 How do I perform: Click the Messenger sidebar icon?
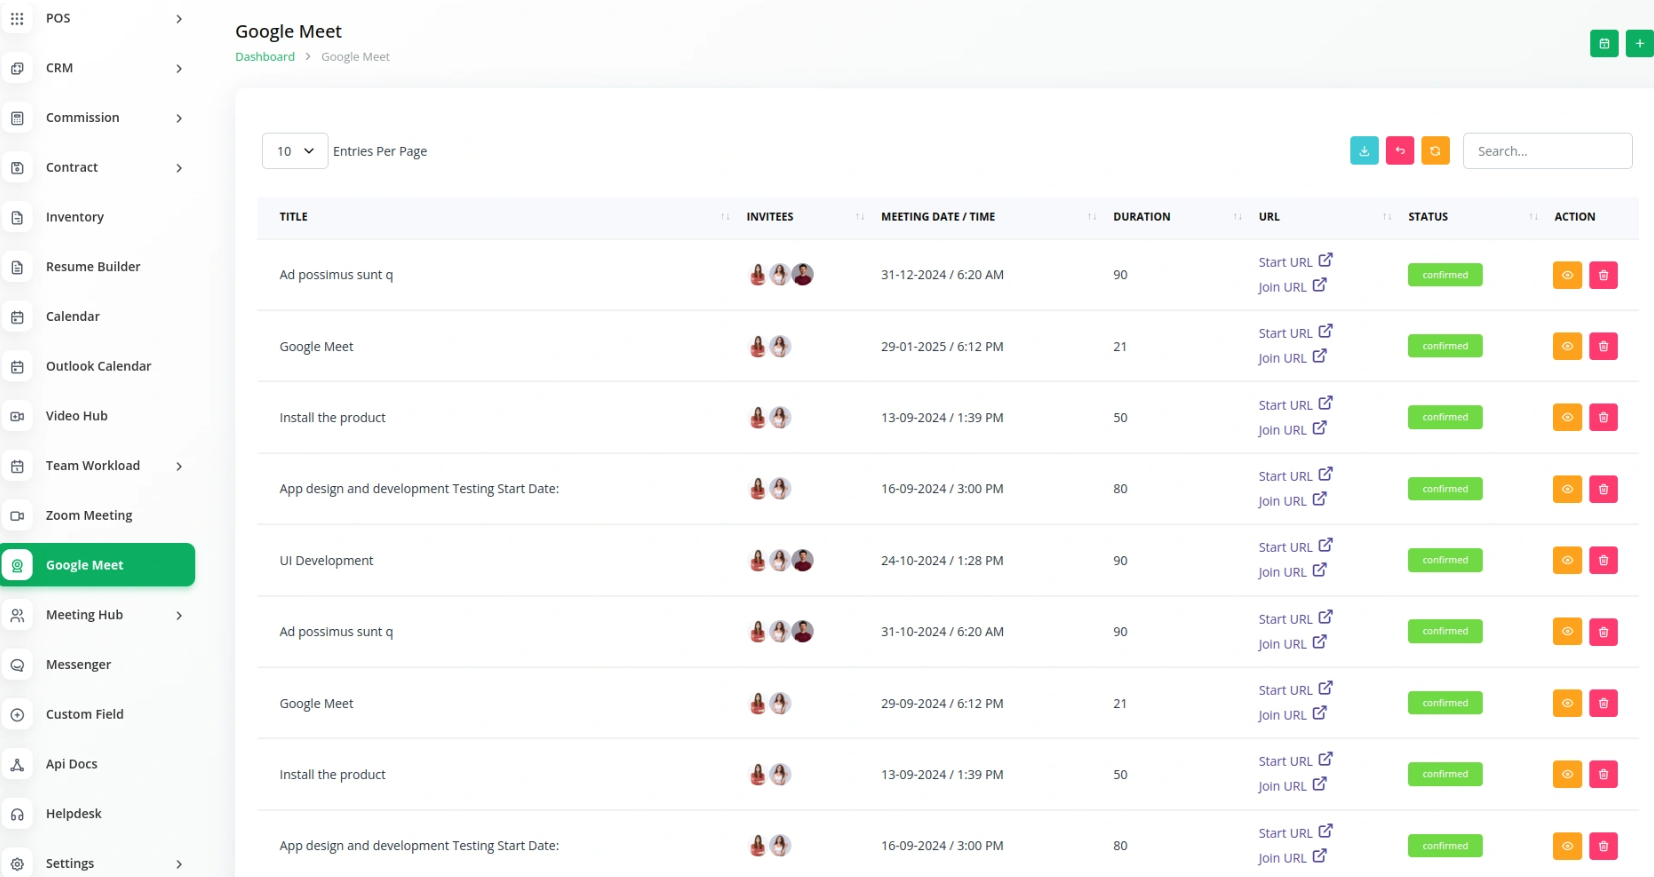click(17, 665)
